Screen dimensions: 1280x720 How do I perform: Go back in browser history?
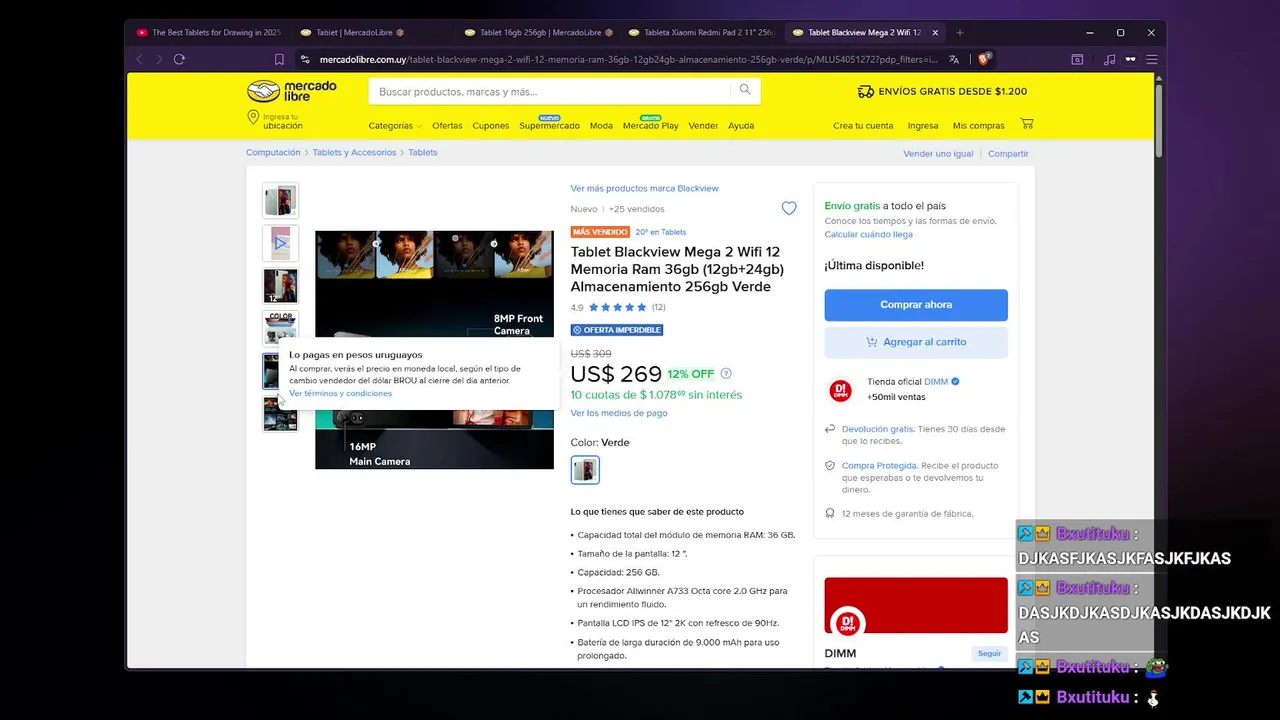click(139, 59)
